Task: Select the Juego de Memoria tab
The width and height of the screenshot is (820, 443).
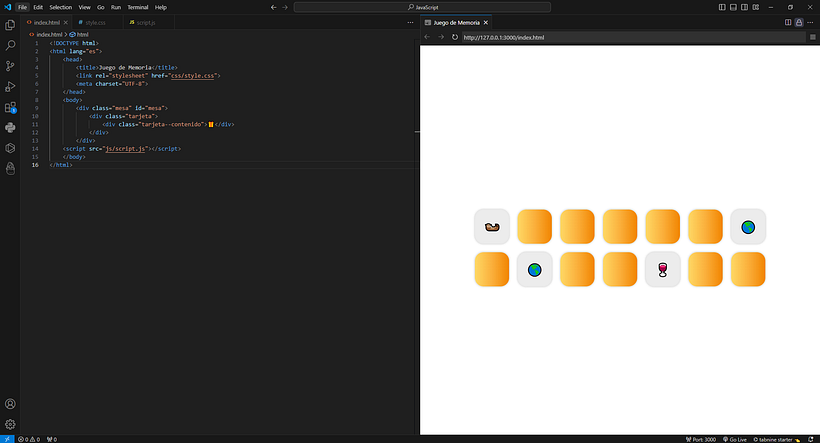Action: point(456,22)
